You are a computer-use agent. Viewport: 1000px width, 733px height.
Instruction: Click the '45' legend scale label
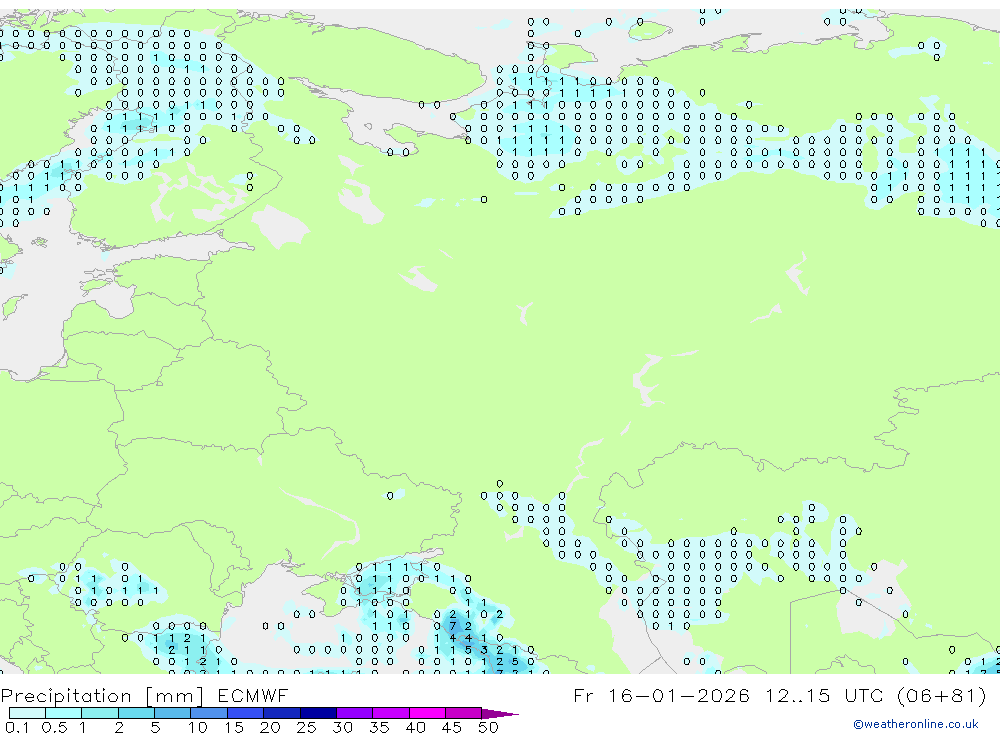pyautogui.click(x=452, y=727)
